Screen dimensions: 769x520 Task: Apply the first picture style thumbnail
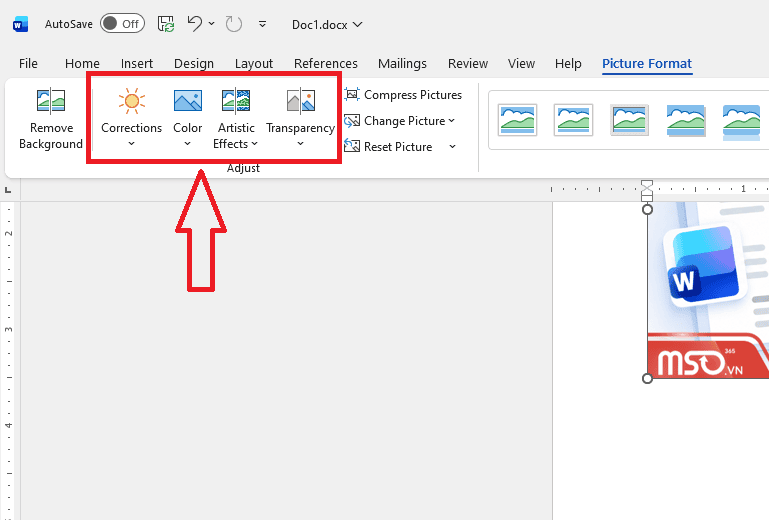coord(517,120)
